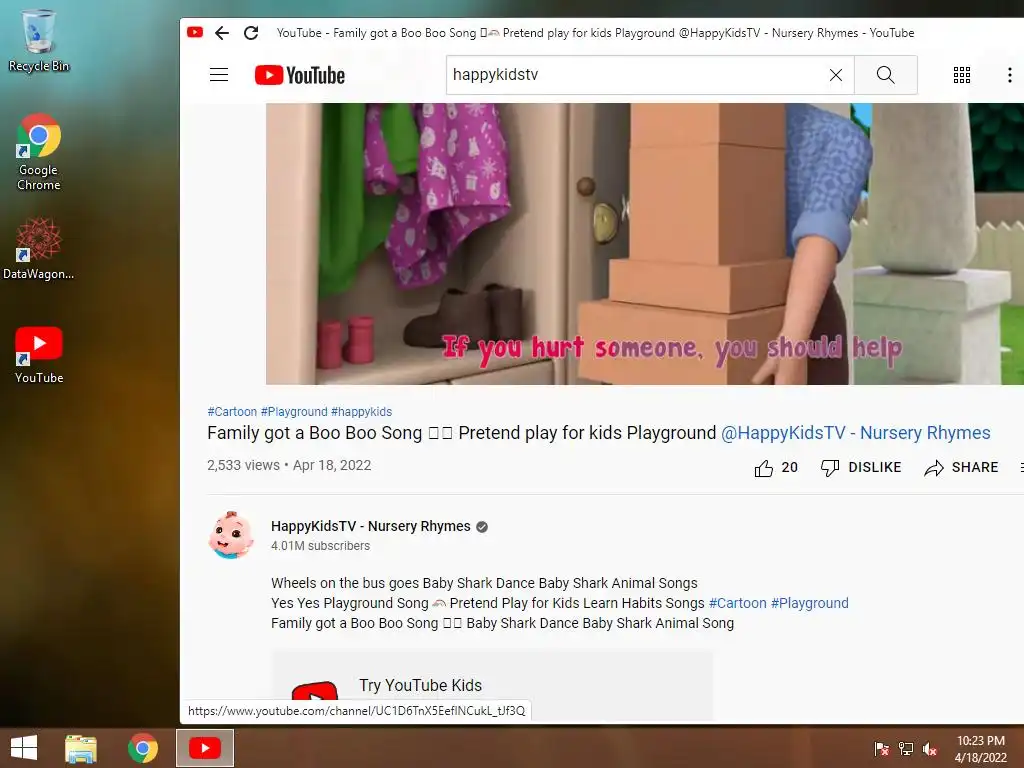1024x768 pixels.
Task: Open the #Cartoon hashtag above the title
Action: [x=232, y=411]
